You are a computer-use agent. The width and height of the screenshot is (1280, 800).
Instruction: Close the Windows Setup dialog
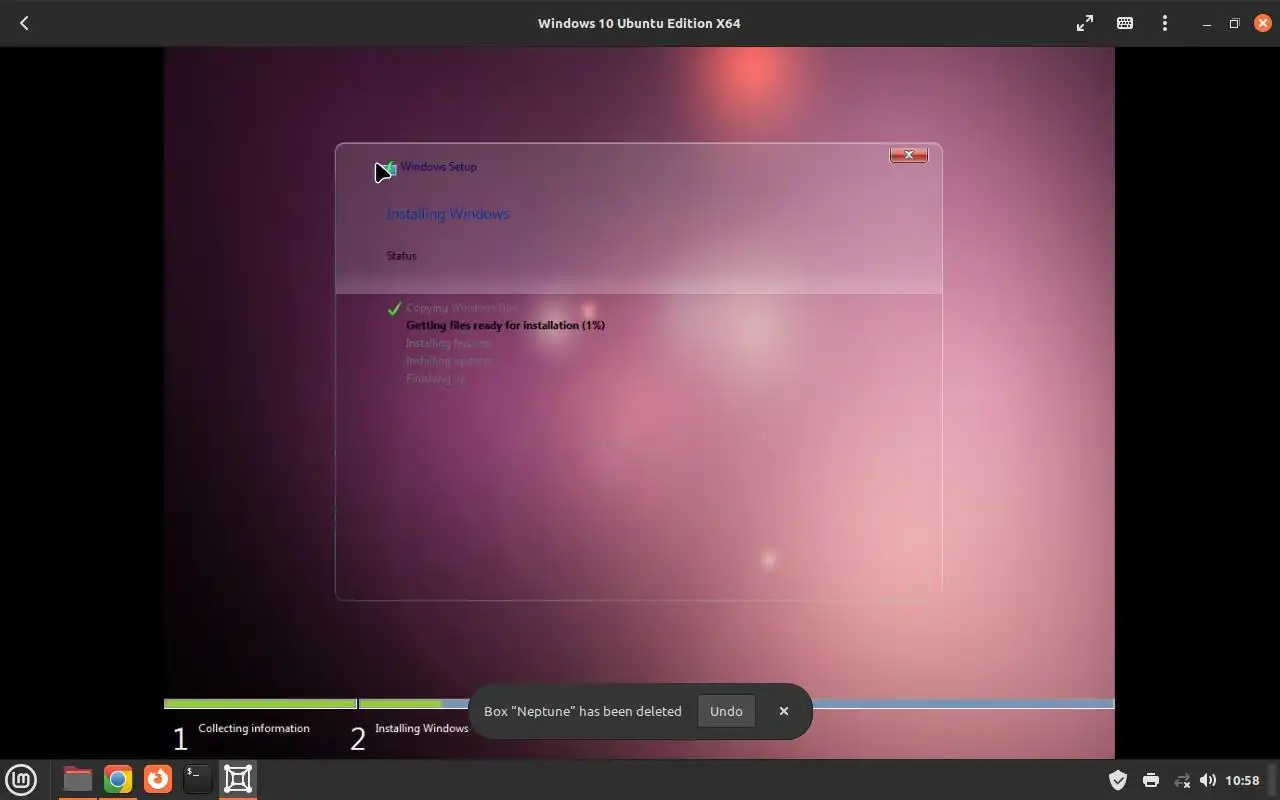pyautogui.click(x=909, y=155)
